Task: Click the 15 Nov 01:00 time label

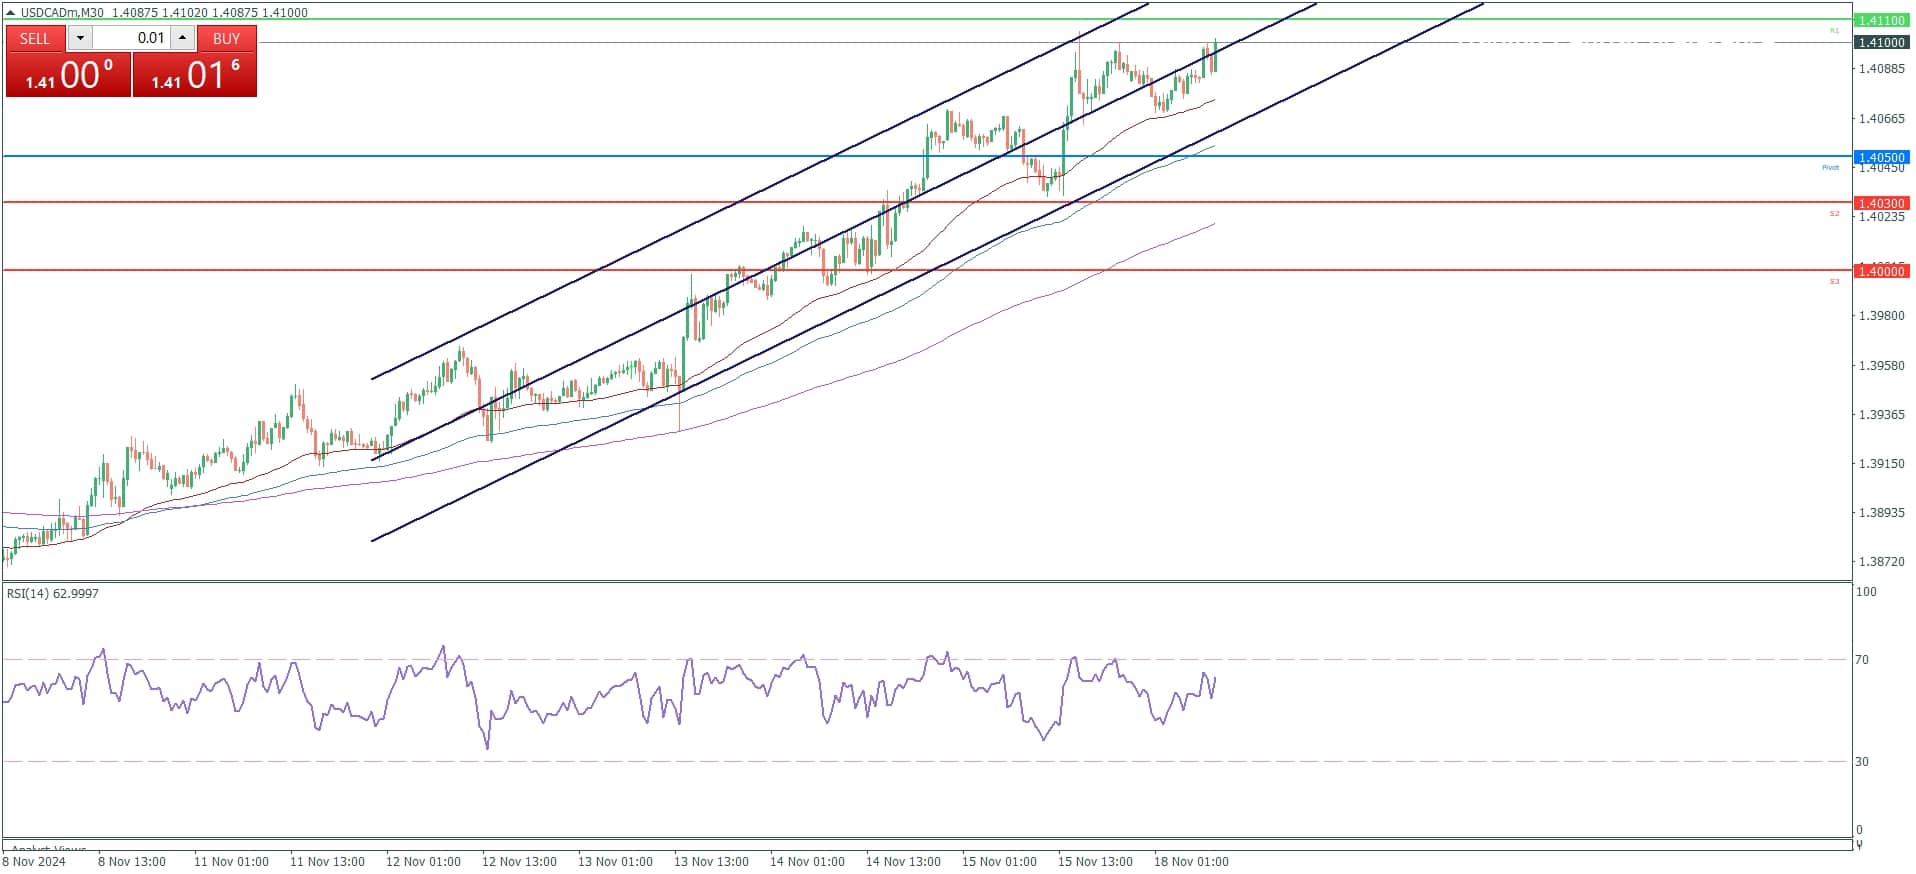Action: tap(999, 861)
